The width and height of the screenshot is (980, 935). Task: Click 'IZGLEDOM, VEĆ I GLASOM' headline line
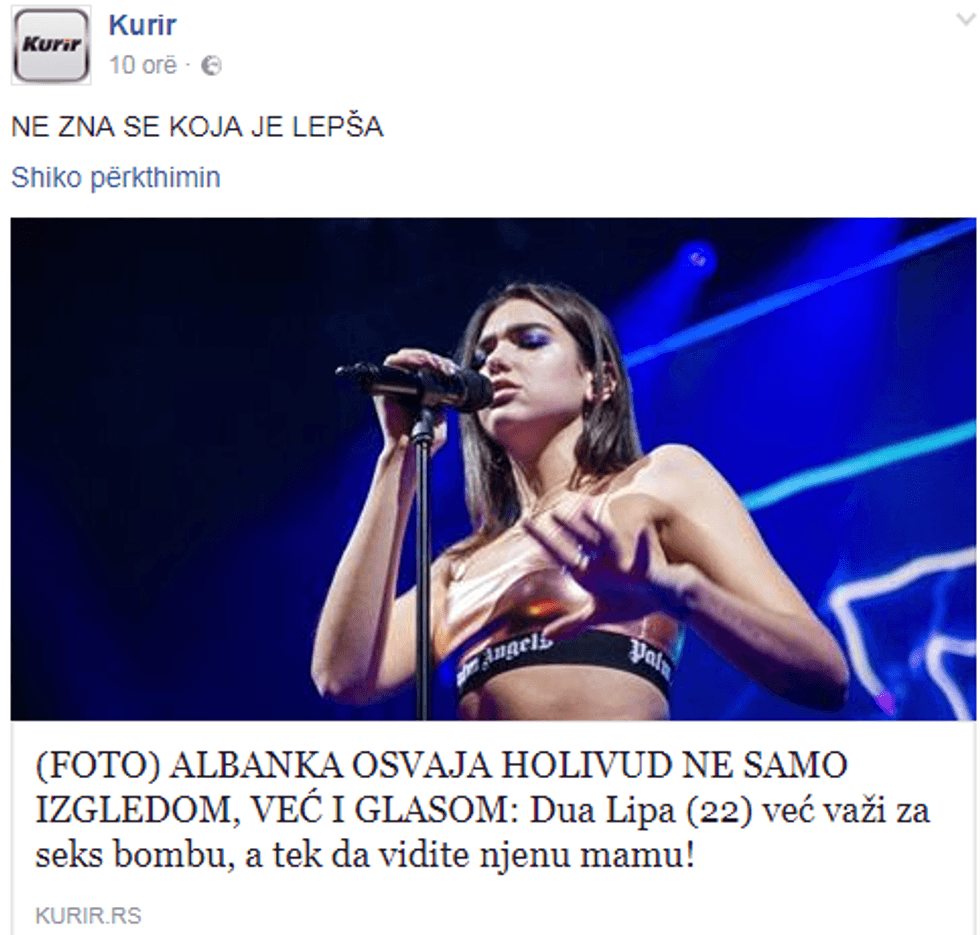coord(277,811)
